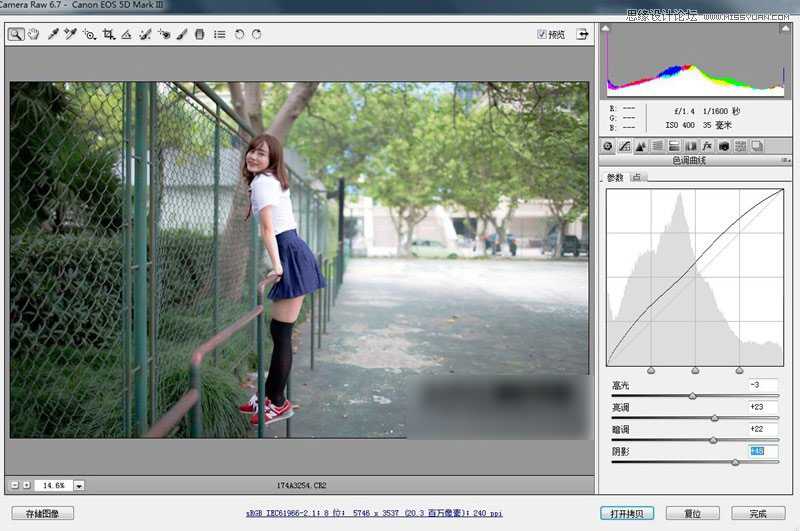The height and width of the screenshot is (531, 800).
Task: Toggle shadow clipping warning in histogram
Action: (606, 29)
